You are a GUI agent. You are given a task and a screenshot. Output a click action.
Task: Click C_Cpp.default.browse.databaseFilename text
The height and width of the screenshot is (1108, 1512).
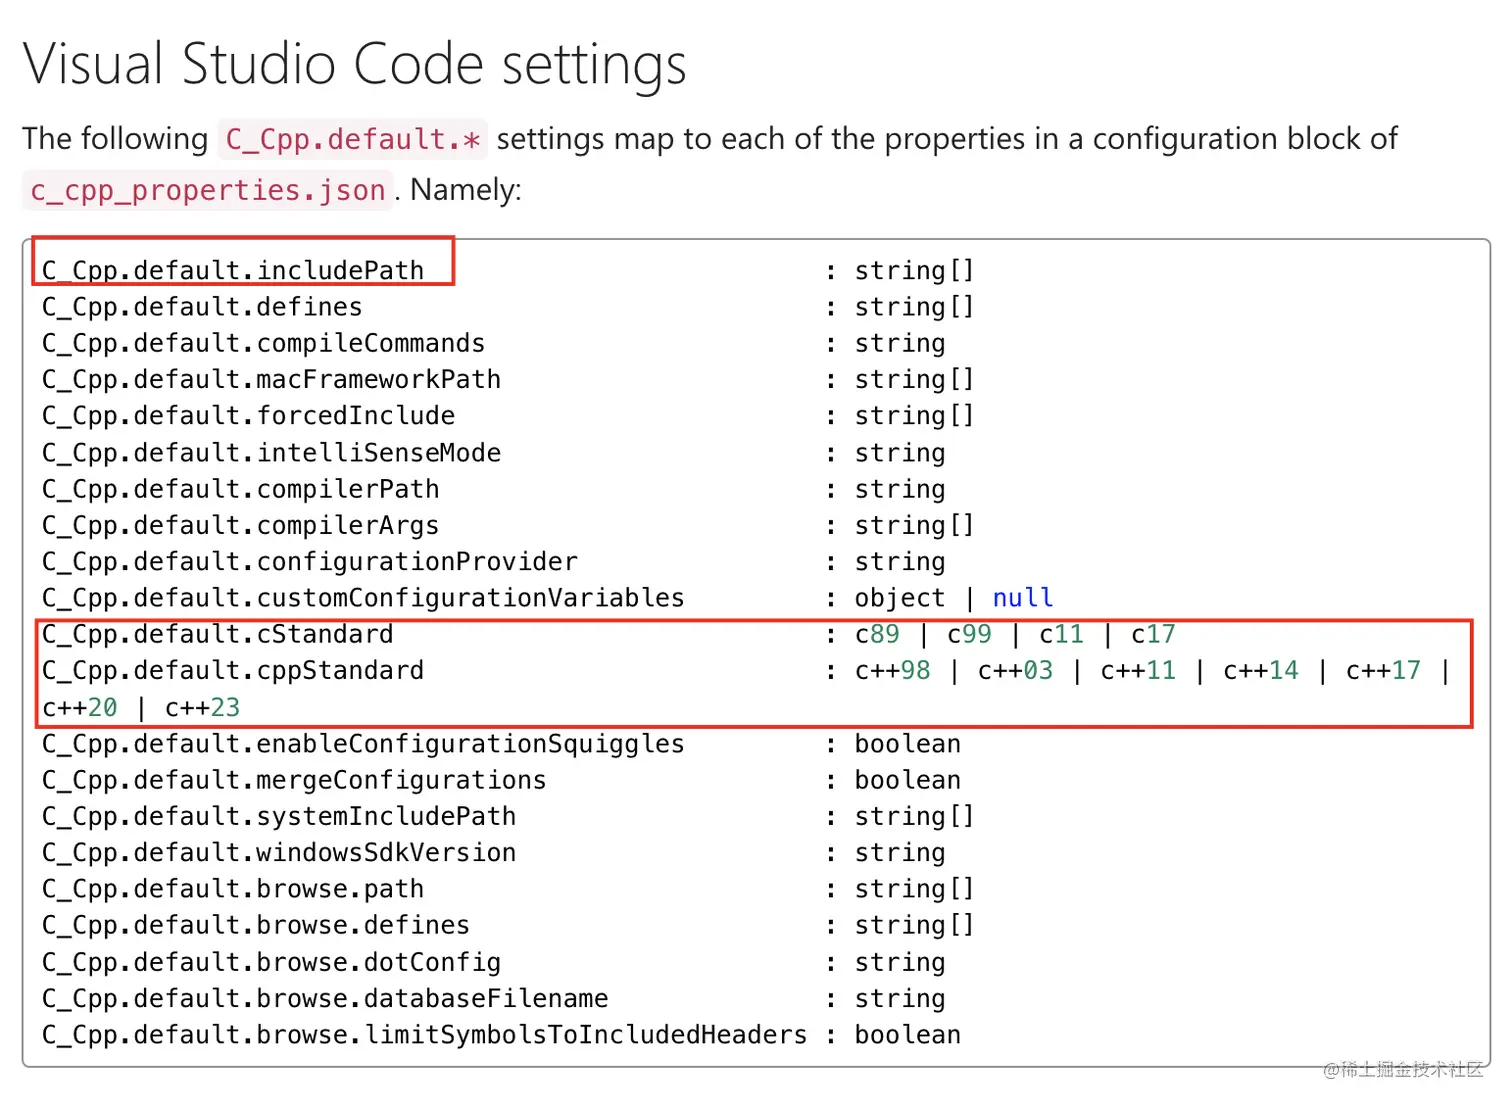click(325, 999)
